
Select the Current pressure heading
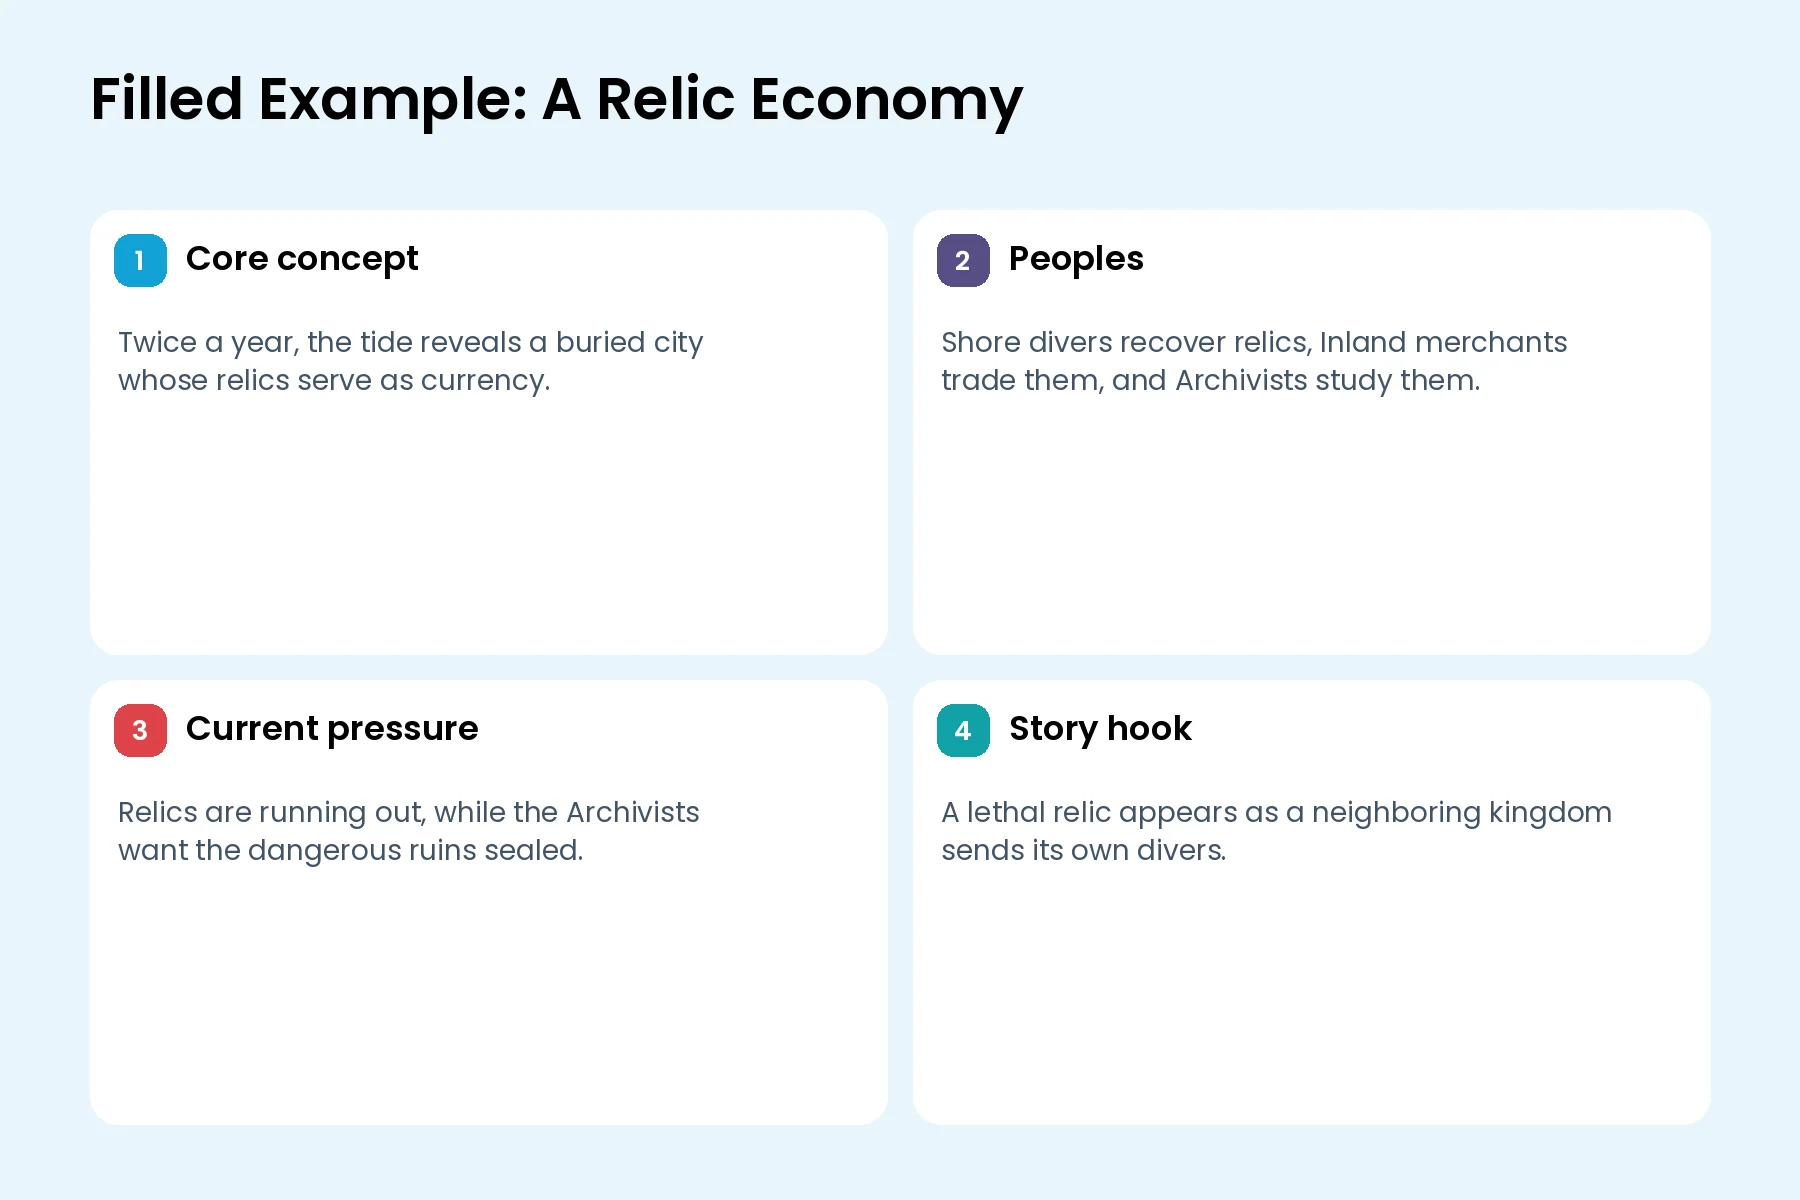[x=332, y=729]
